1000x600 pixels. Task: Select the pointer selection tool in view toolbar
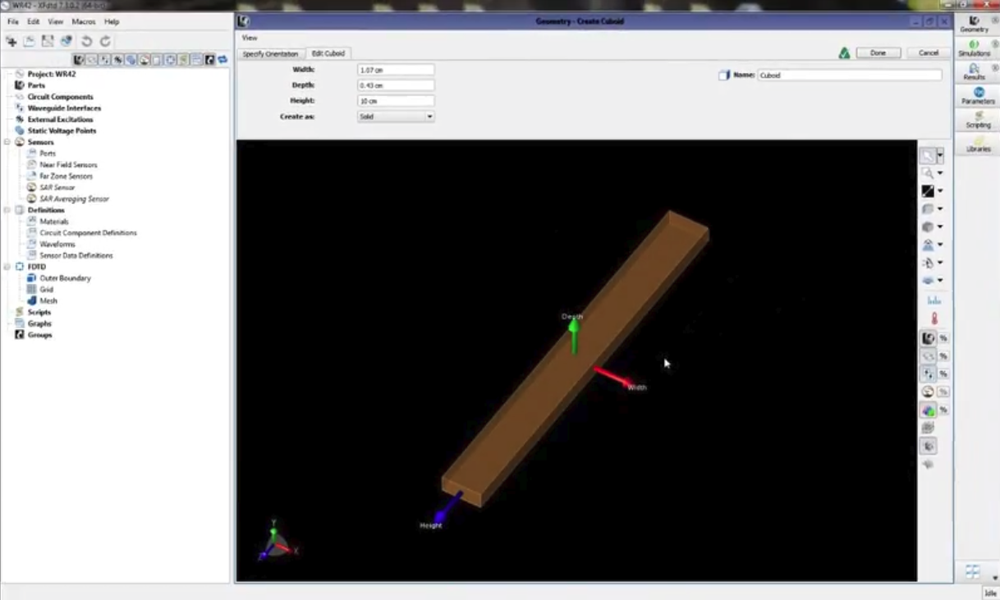928,155
